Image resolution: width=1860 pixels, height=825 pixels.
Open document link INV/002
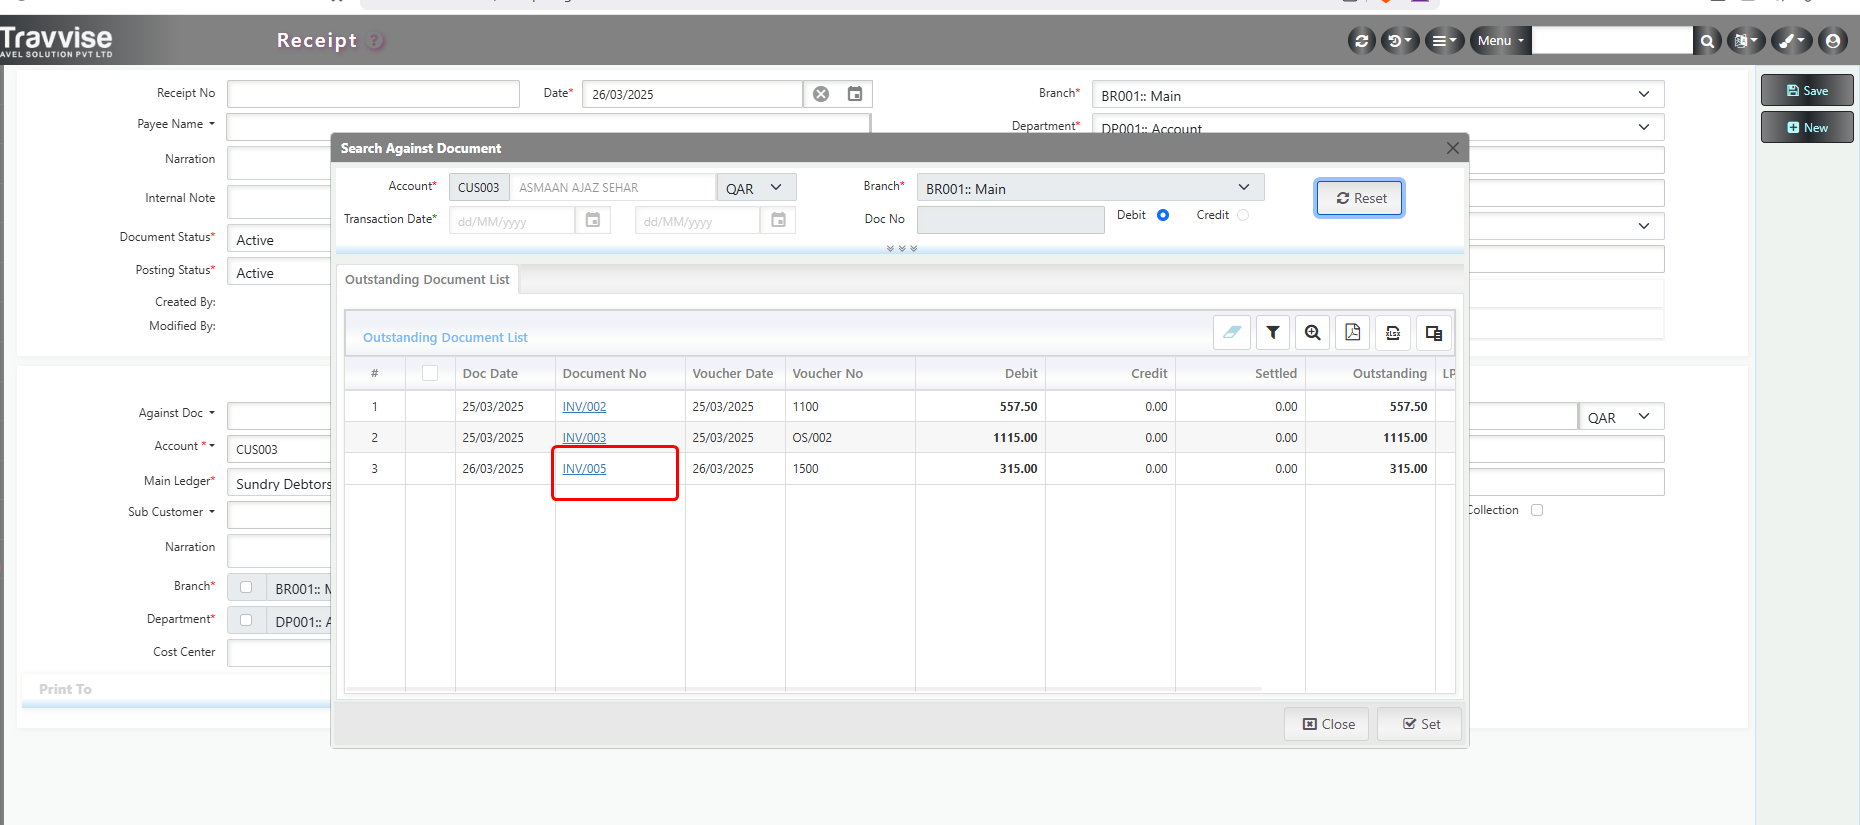coord(584,407)
